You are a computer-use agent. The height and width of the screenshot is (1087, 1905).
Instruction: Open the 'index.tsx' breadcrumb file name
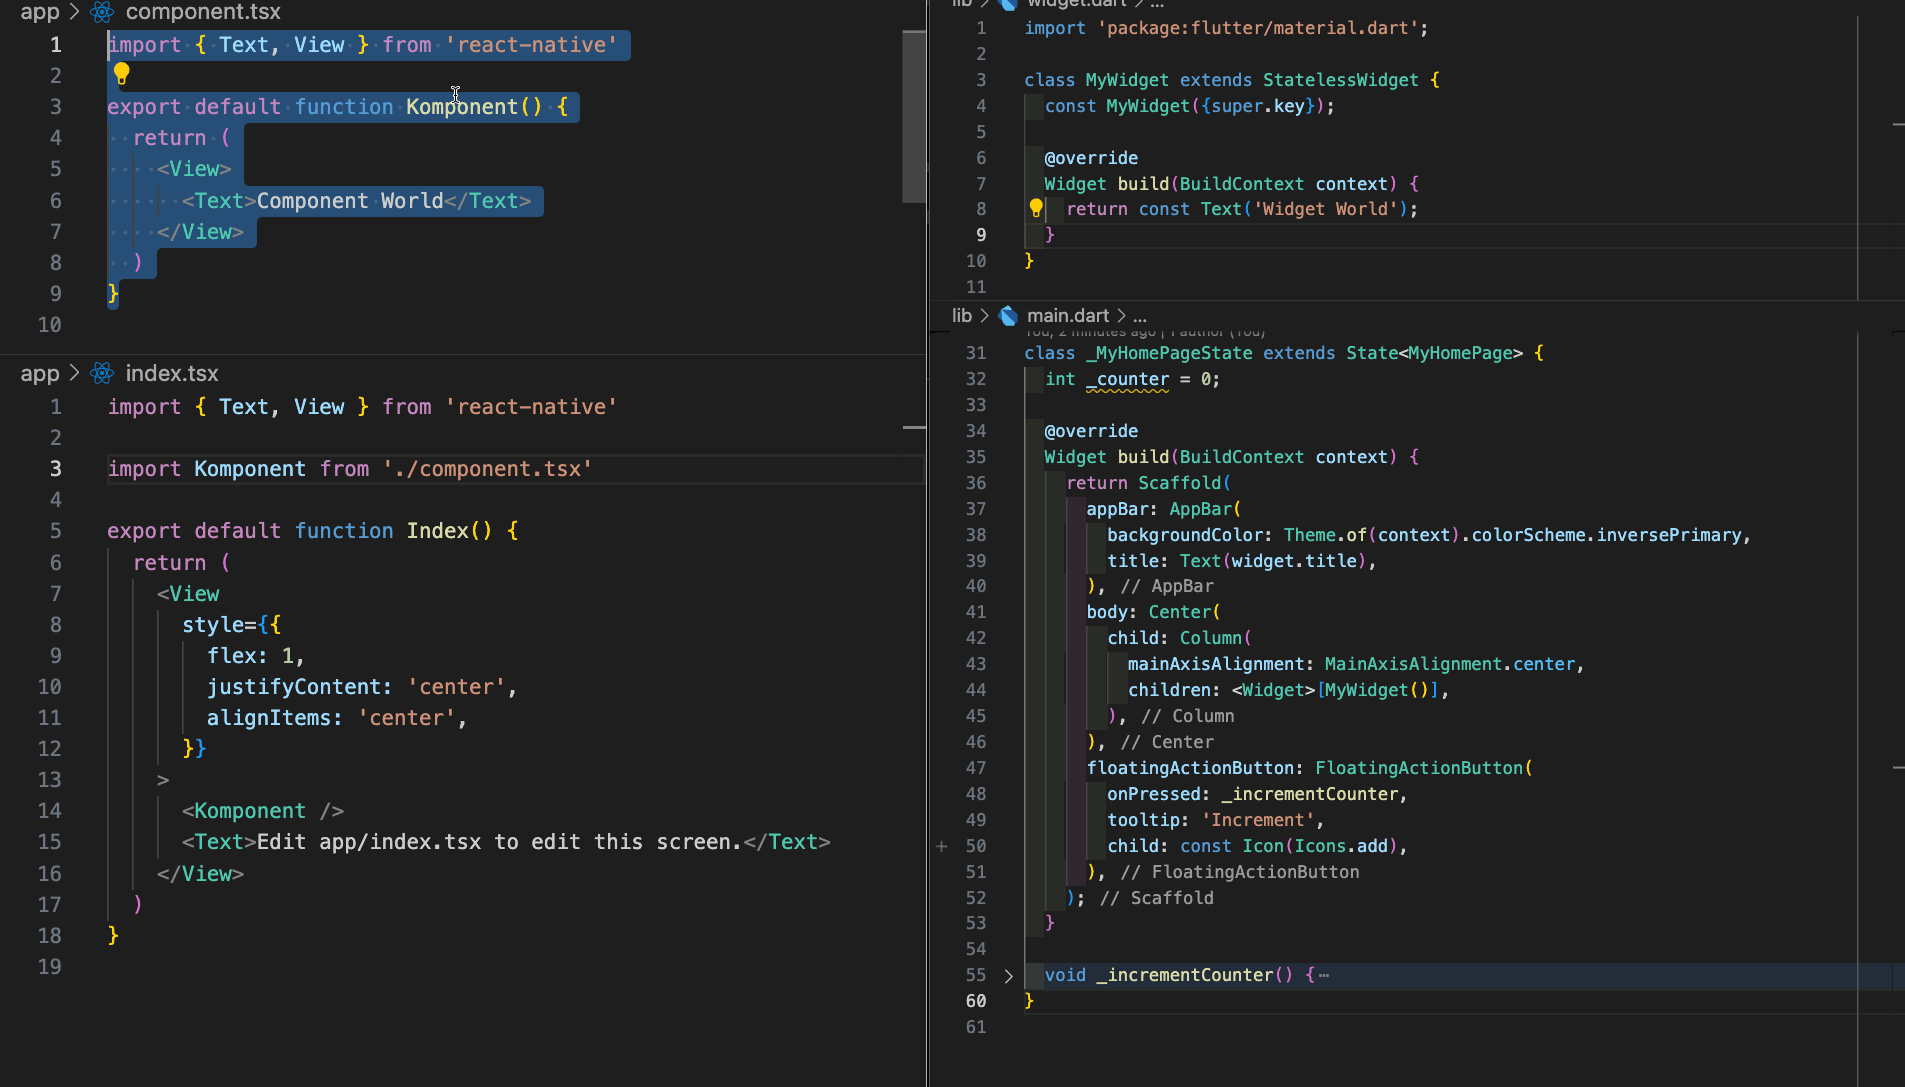point(172,374)
